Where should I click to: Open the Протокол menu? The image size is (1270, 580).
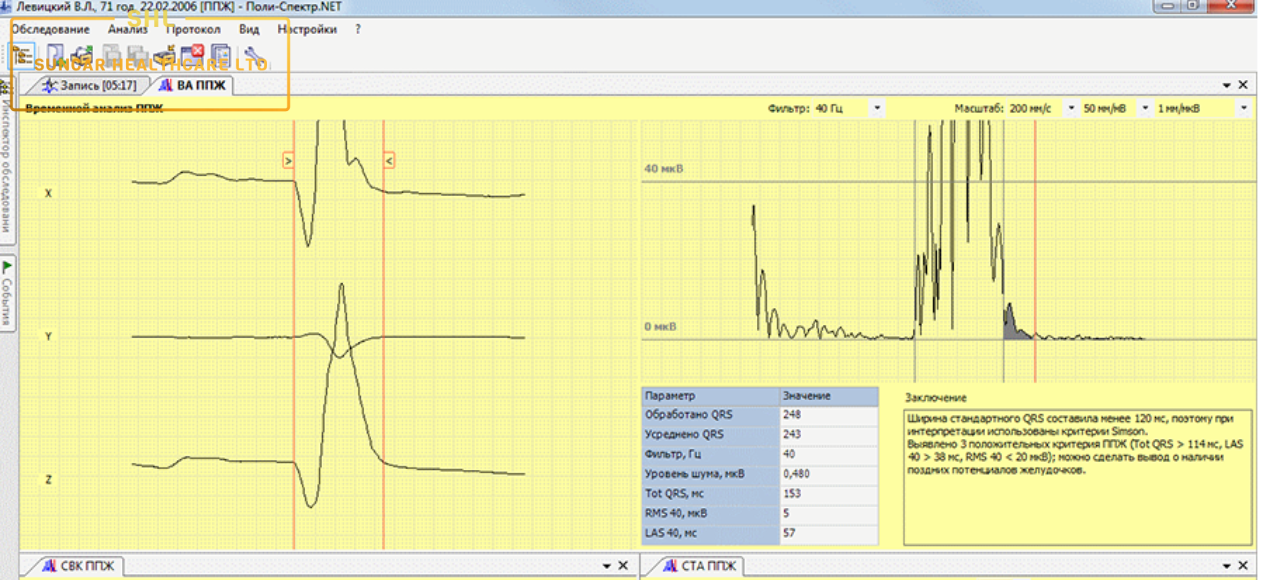(193, 29)
